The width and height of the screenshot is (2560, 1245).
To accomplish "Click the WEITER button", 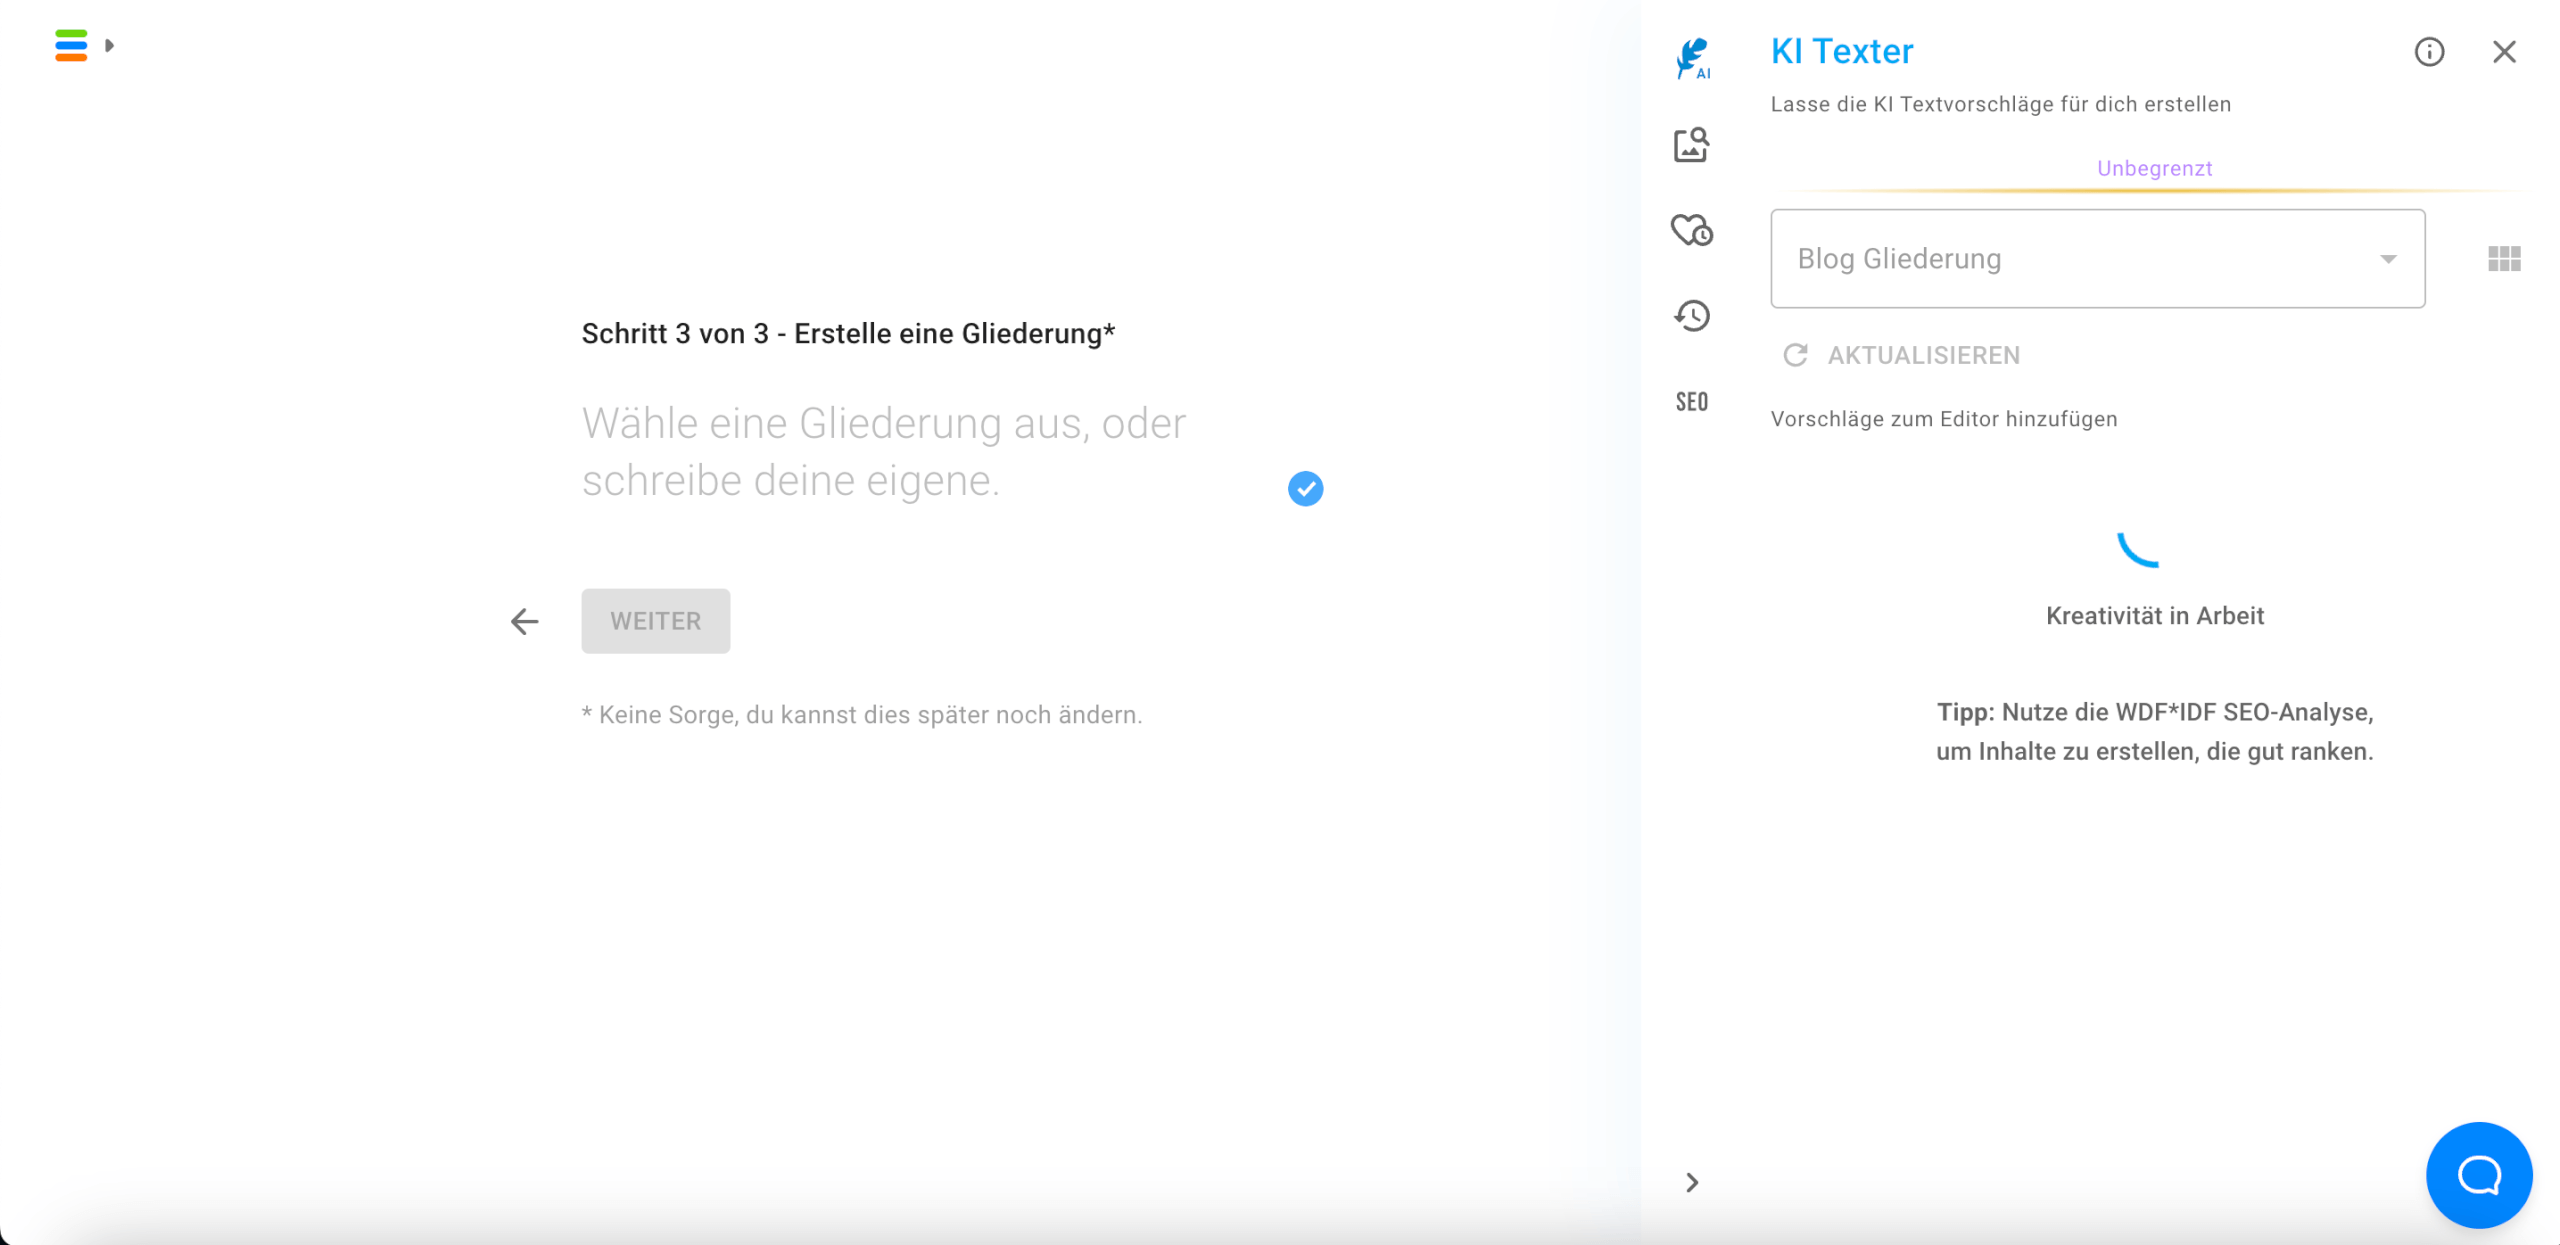I will [656, 621].
